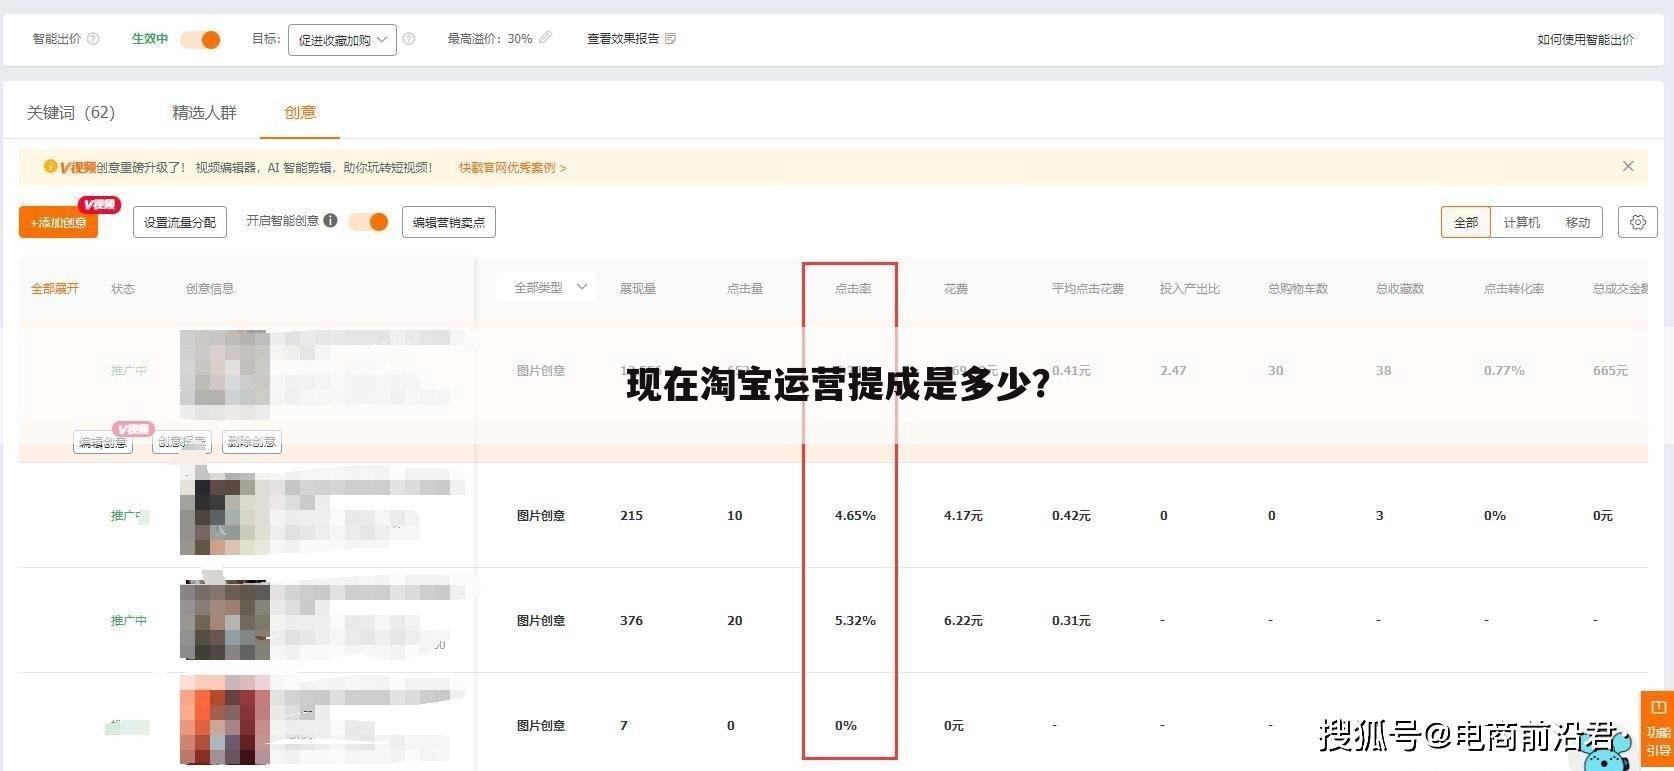Click the 投入产出比 column header
Image resolution: width=1674 pixels, height=771 pixels.
click(x=1190, y=288)
